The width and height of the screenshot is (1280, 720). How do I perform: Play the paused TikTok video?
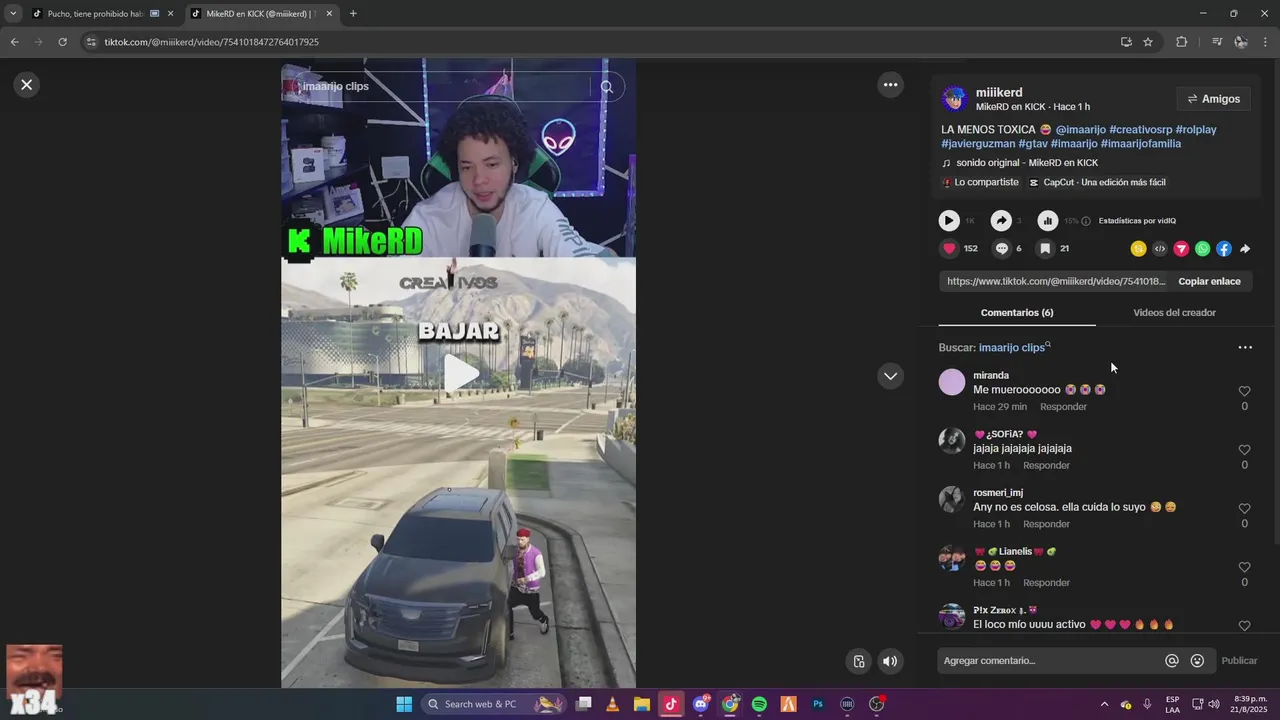pos(460,373)
